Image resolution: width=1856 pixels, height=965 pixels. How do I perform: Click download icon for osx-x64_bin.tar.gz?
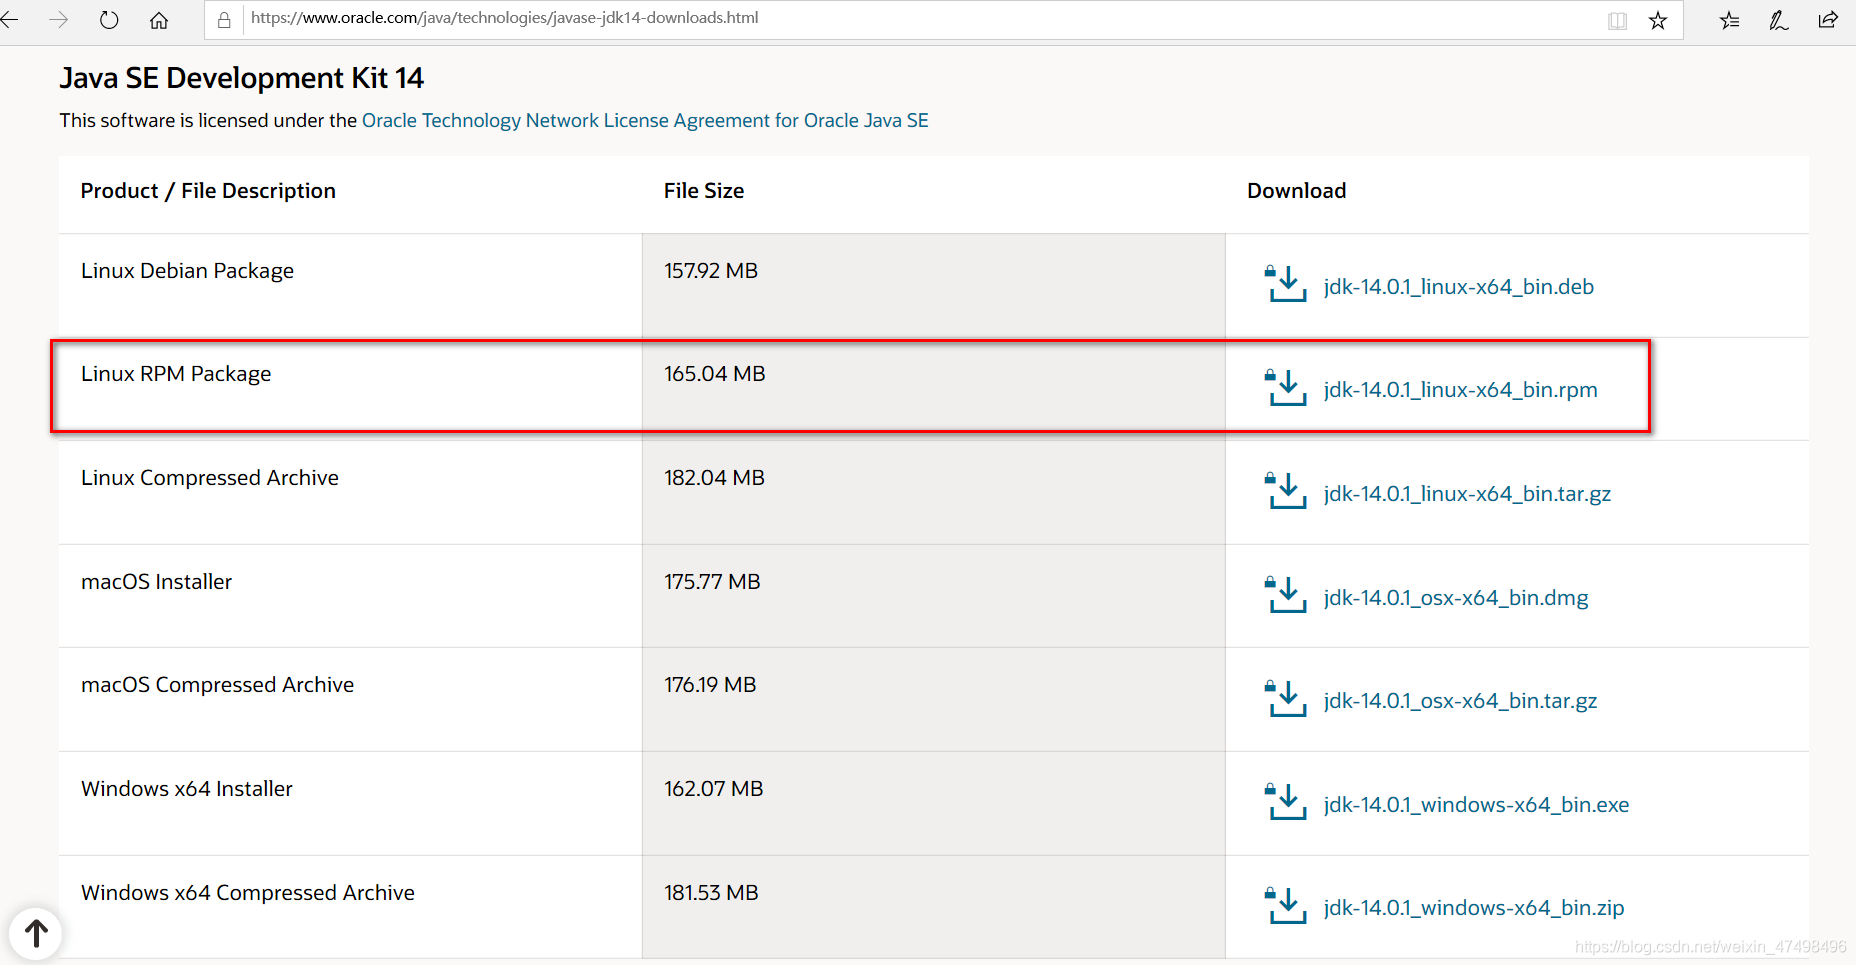click(x=1286, y=699)
